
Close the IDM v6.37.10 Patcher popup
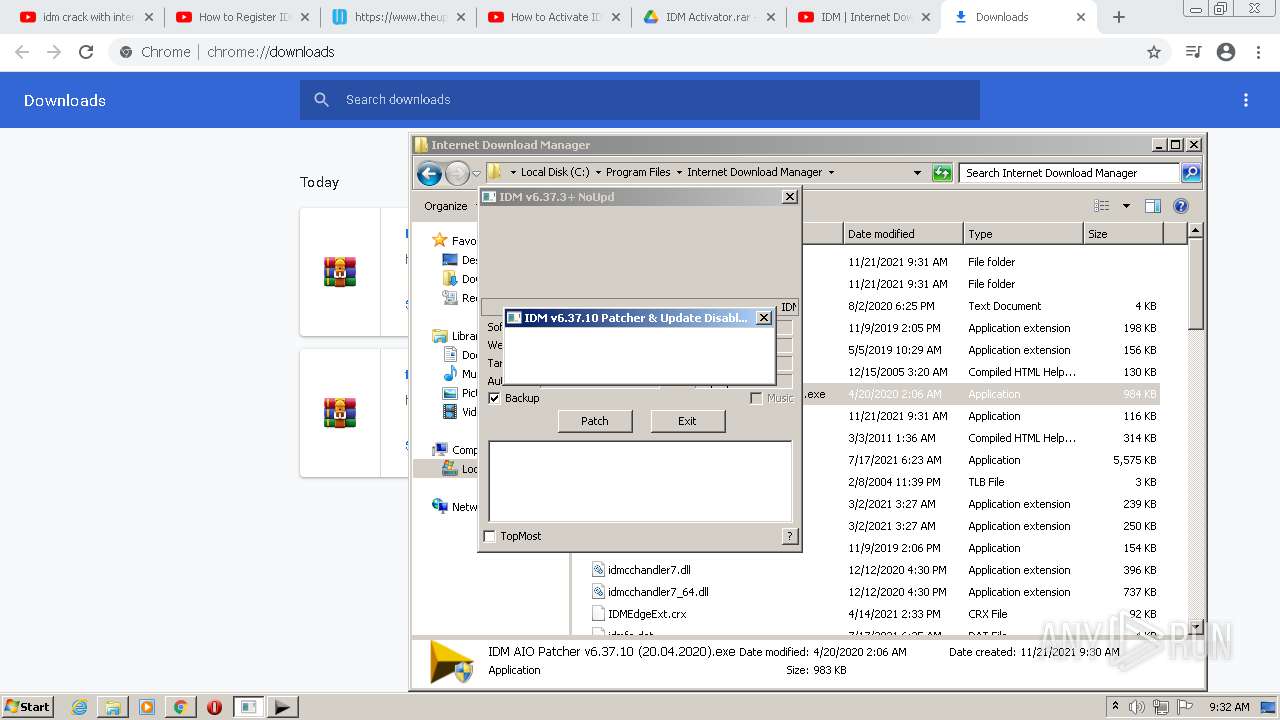[764, 318]
